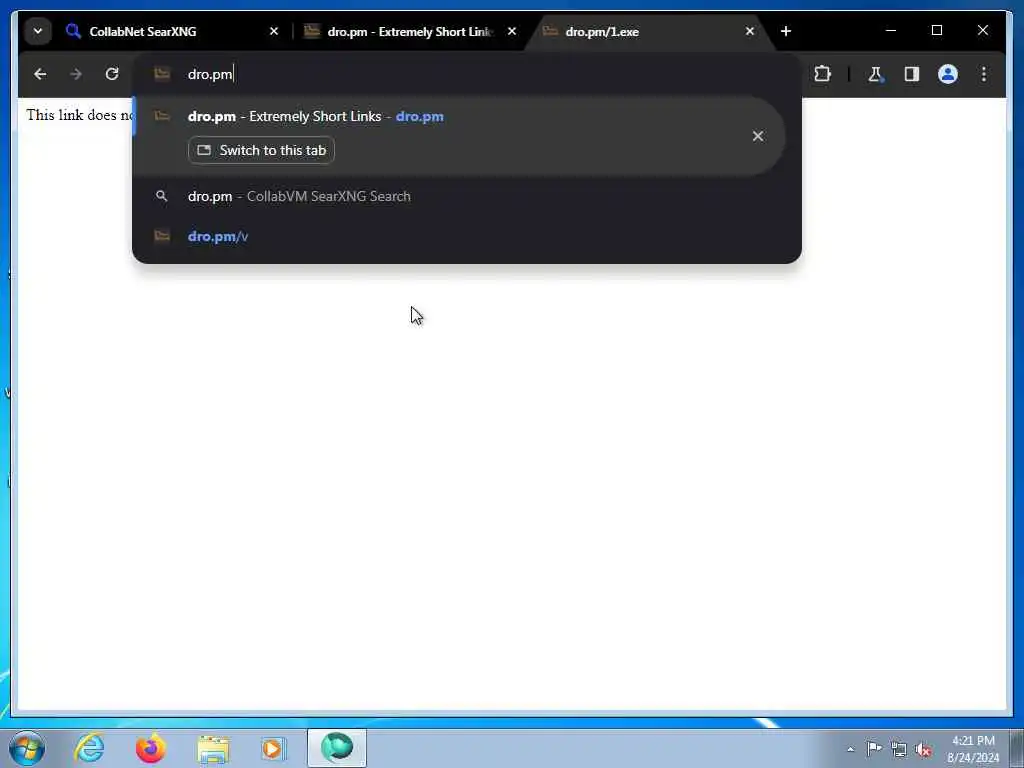
Task: Open the Windows Start menu
Action: point(27,748)
